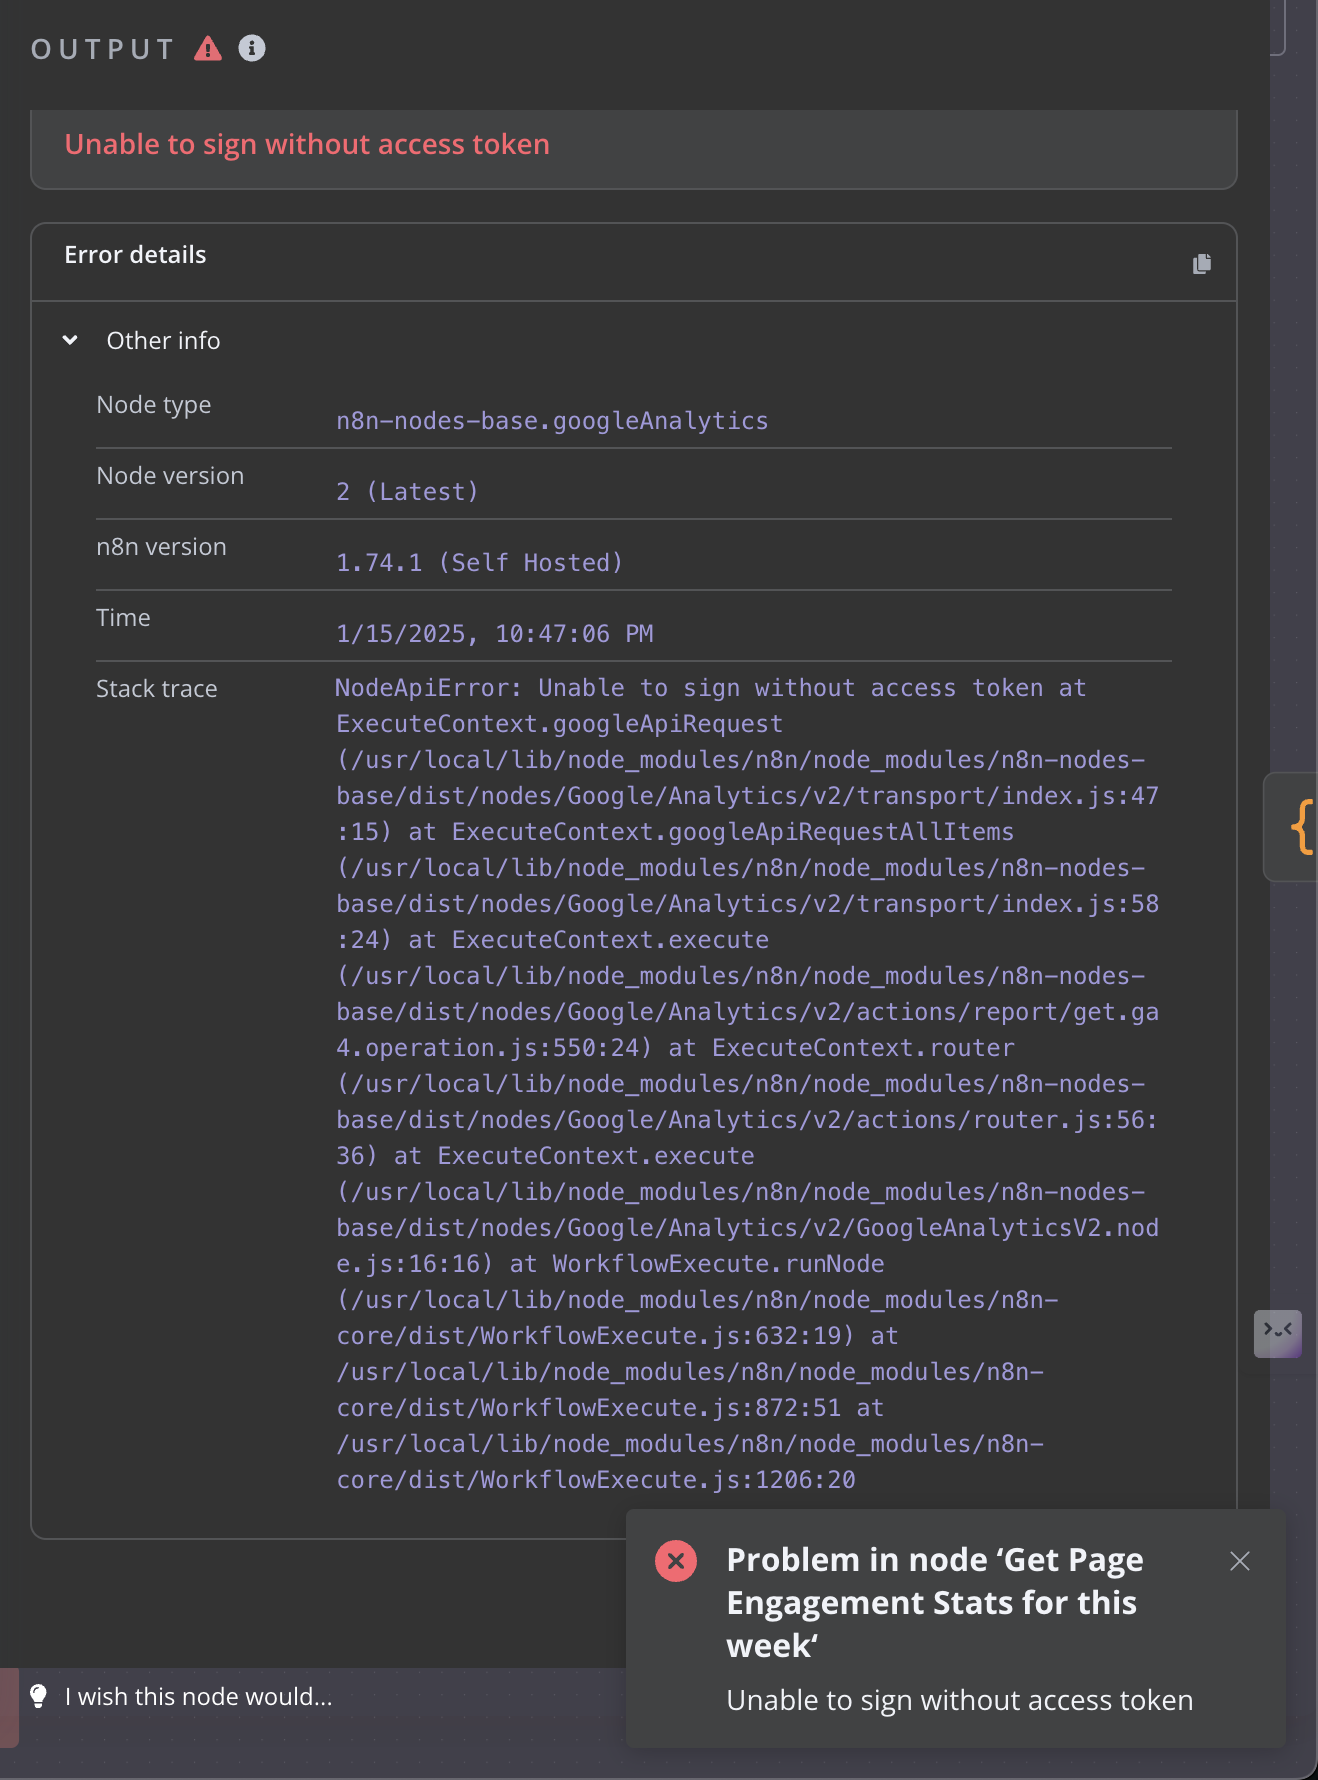Image resolution: width=1318 pixels, height=1780 pixels.
Task: Collapse the Other info chevron
Action: (70, 340)
